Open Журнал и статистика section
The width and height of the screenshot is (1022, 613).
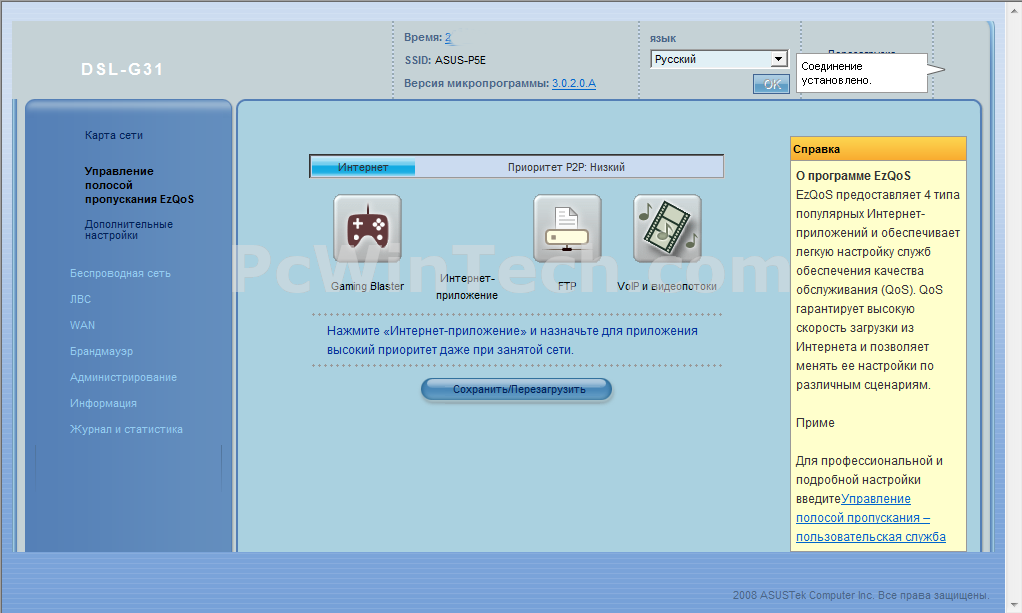pos(126,429)
